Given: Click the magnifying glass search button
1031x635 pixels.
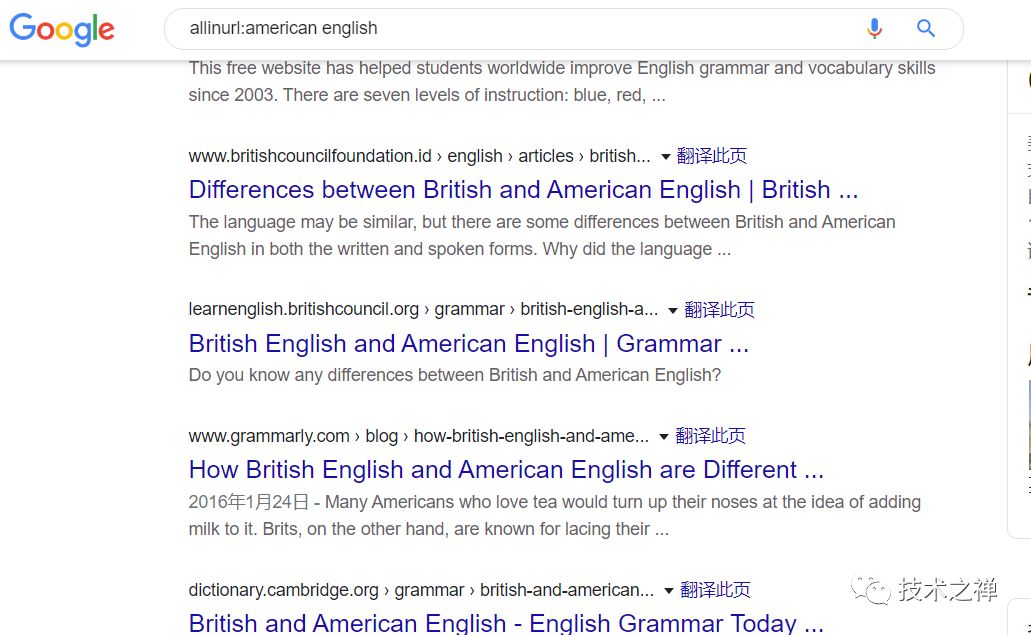Looking at the screenshot, I should pos(926,29).
